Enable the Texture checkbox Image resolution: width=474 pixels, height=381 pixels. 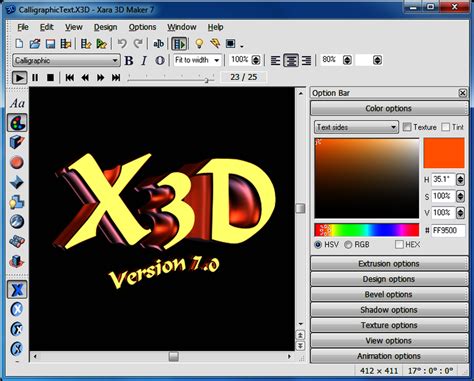tap(407, 127)
